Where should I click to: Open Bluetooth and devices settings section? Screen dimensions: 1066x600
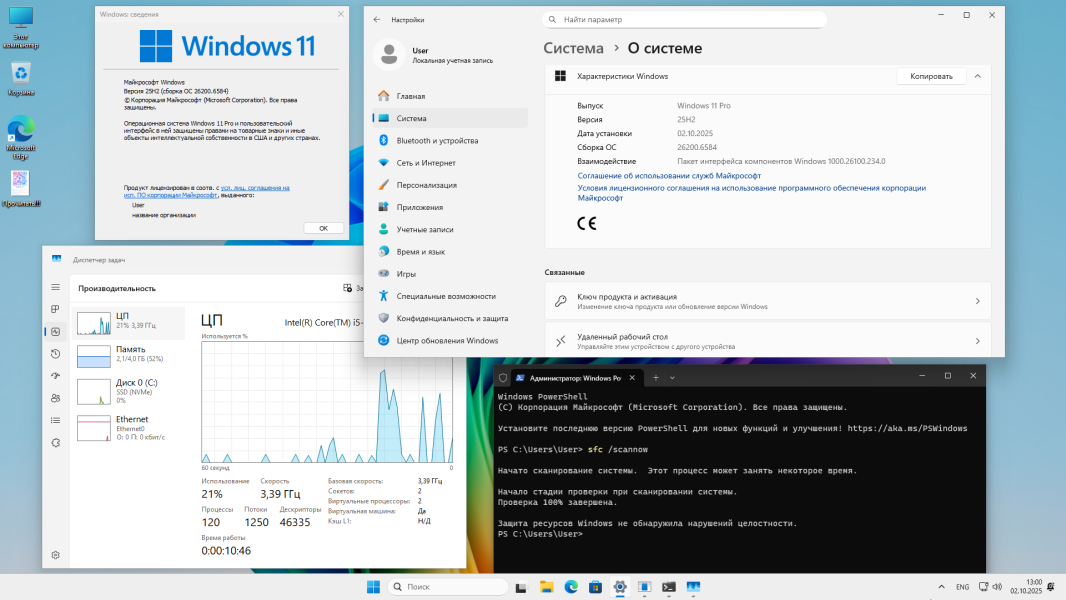(x=437, y=141)
